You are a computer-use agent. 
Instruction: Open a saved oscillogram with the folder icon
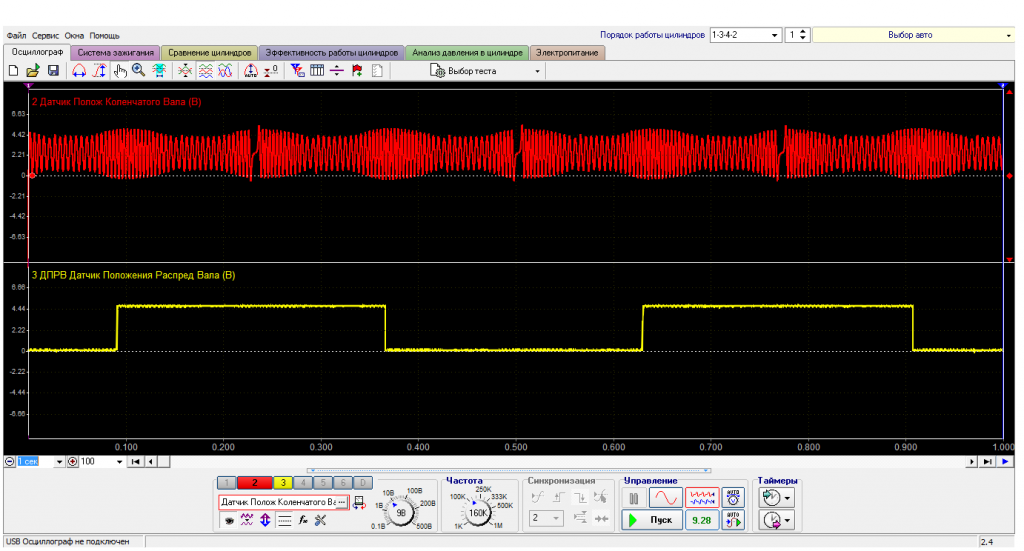pos(33,71)
